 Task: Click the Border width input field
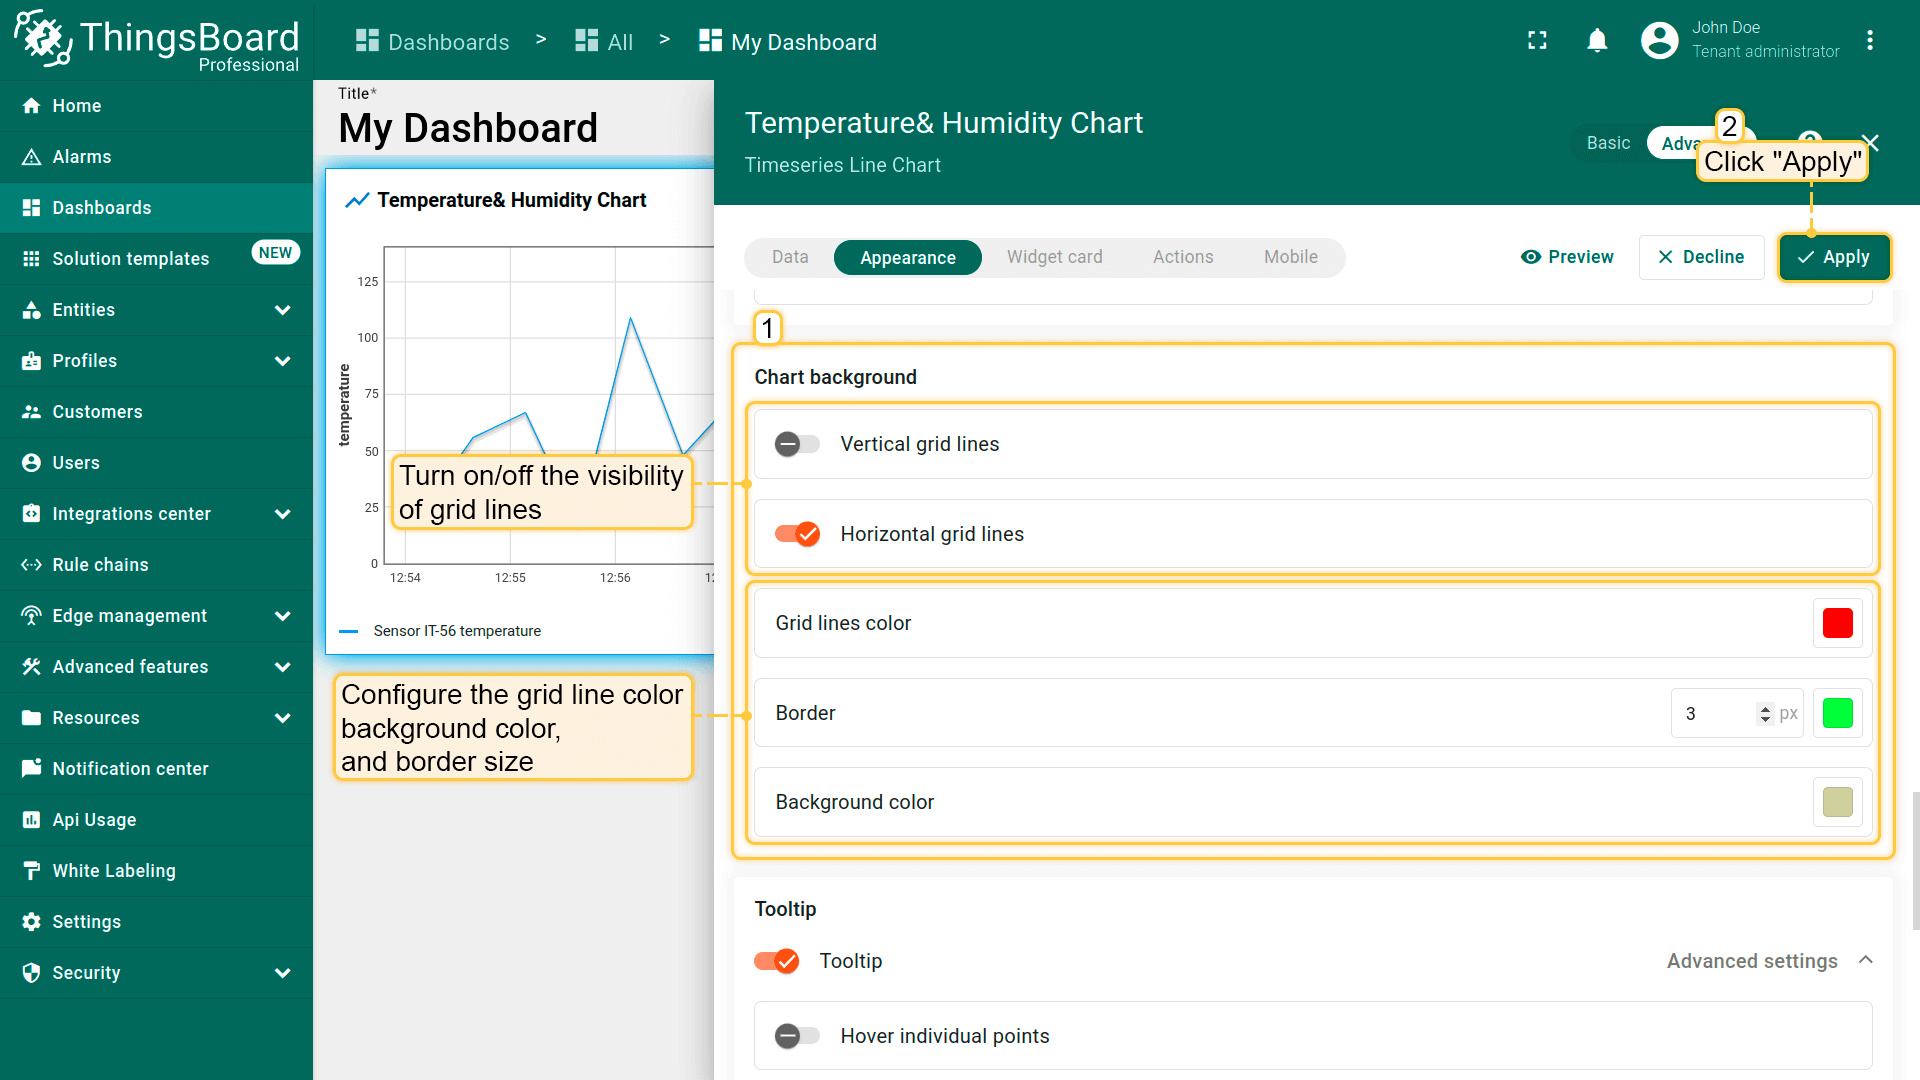[1712, 713]
